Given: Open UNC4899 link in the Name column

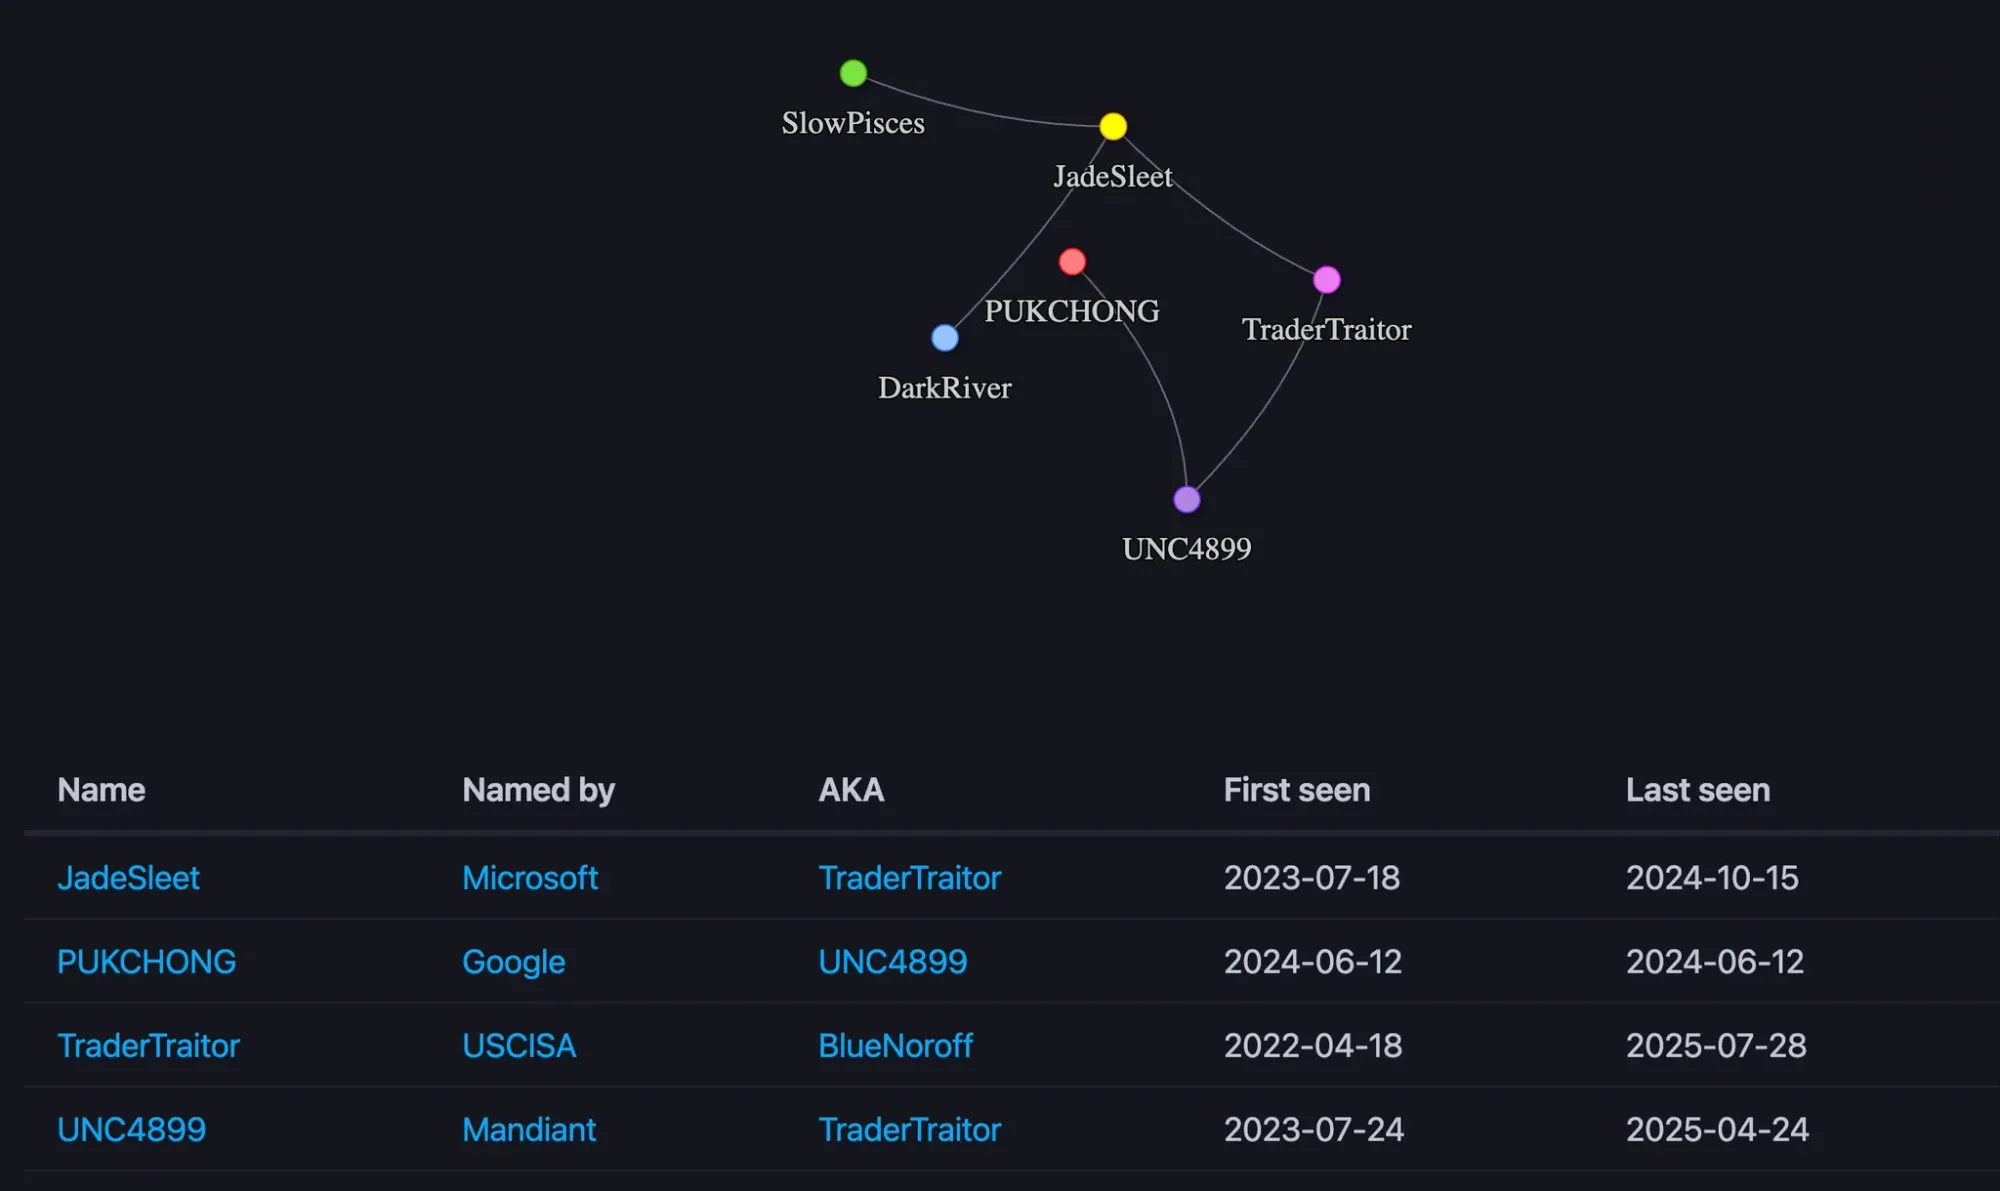Looking at the screenshot, I should coord(131,1130).
